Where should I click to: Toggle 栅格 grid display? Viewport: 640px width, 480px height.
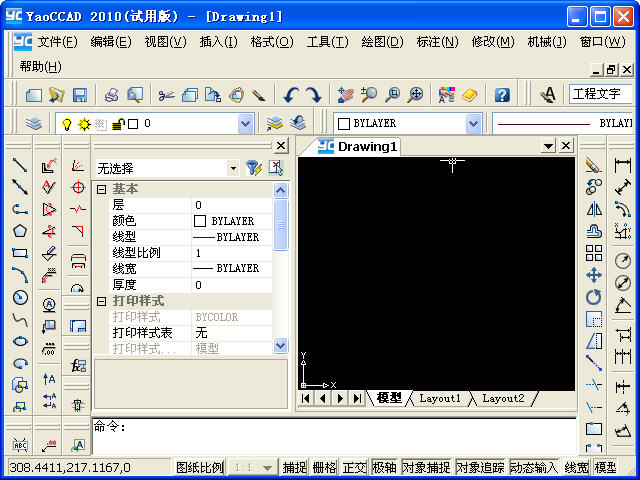tap(324, 467)
